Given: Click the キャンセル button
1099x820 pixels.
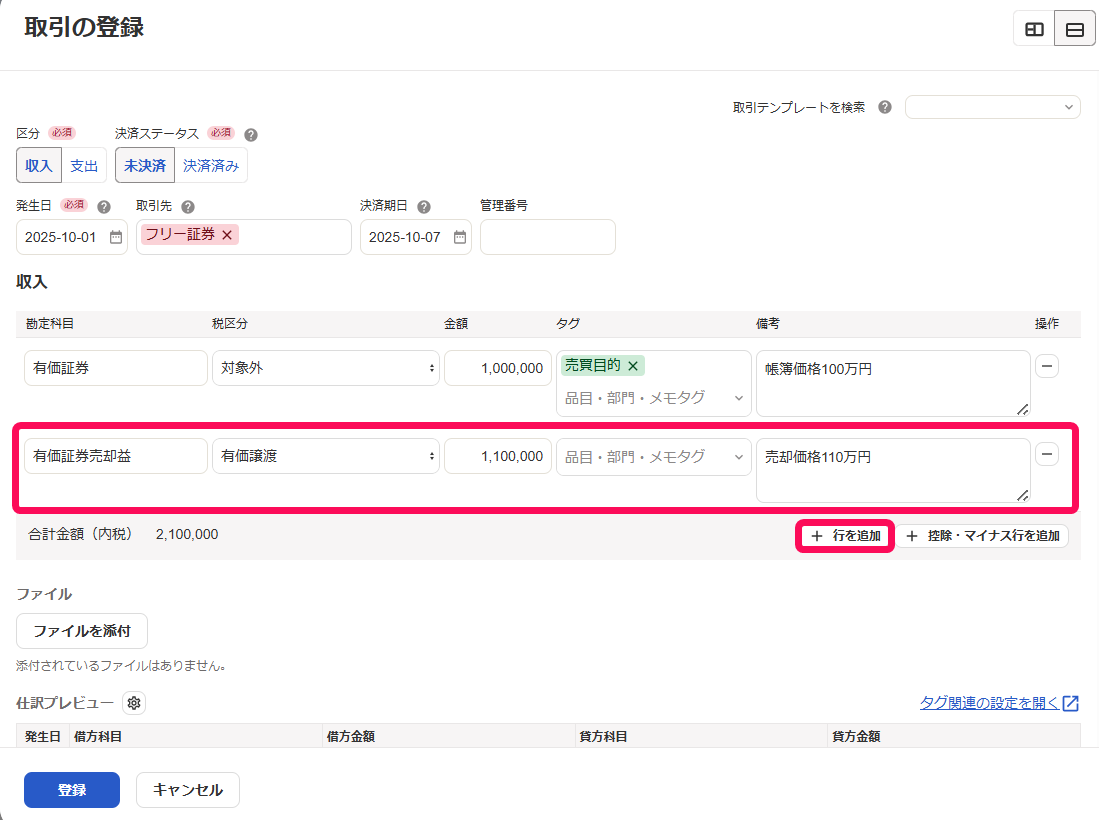Looking at the screenshot, I should (188, 790).
